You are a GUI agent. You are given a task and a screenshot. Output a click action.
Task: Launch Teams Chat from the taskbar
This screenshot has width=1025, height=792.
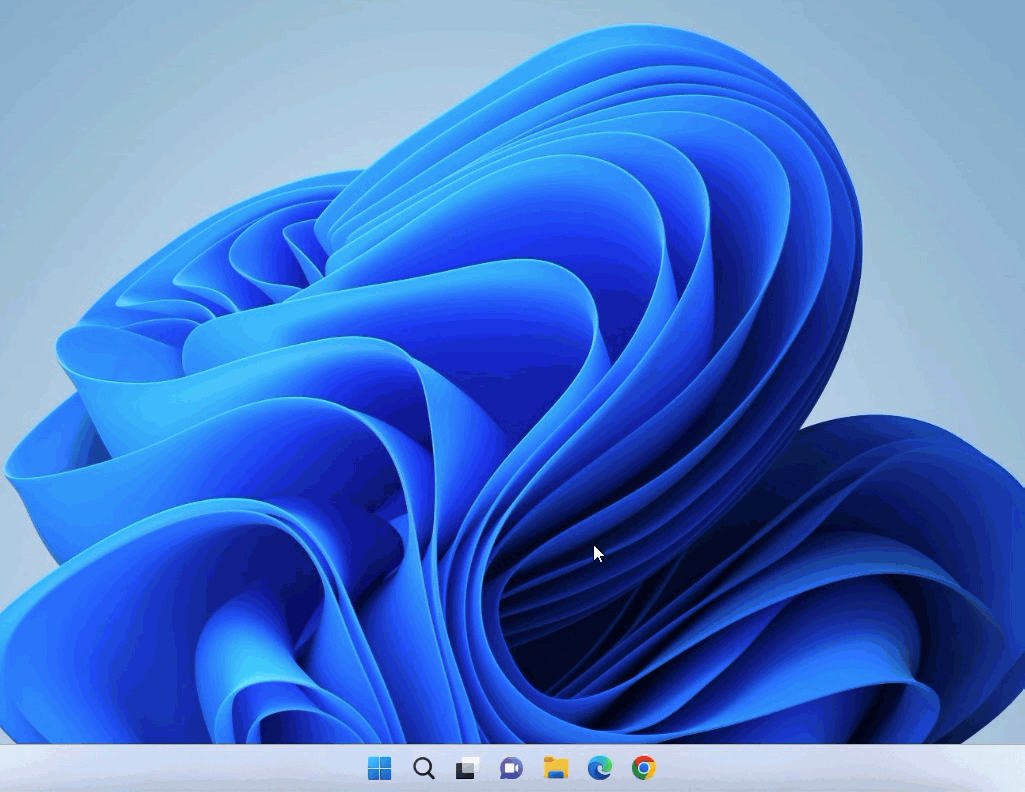[x=511, y=768]
